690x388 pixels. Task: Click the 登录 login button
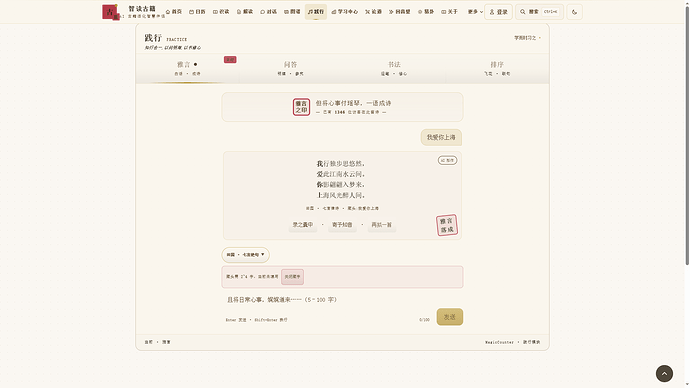tap(499, 12)
